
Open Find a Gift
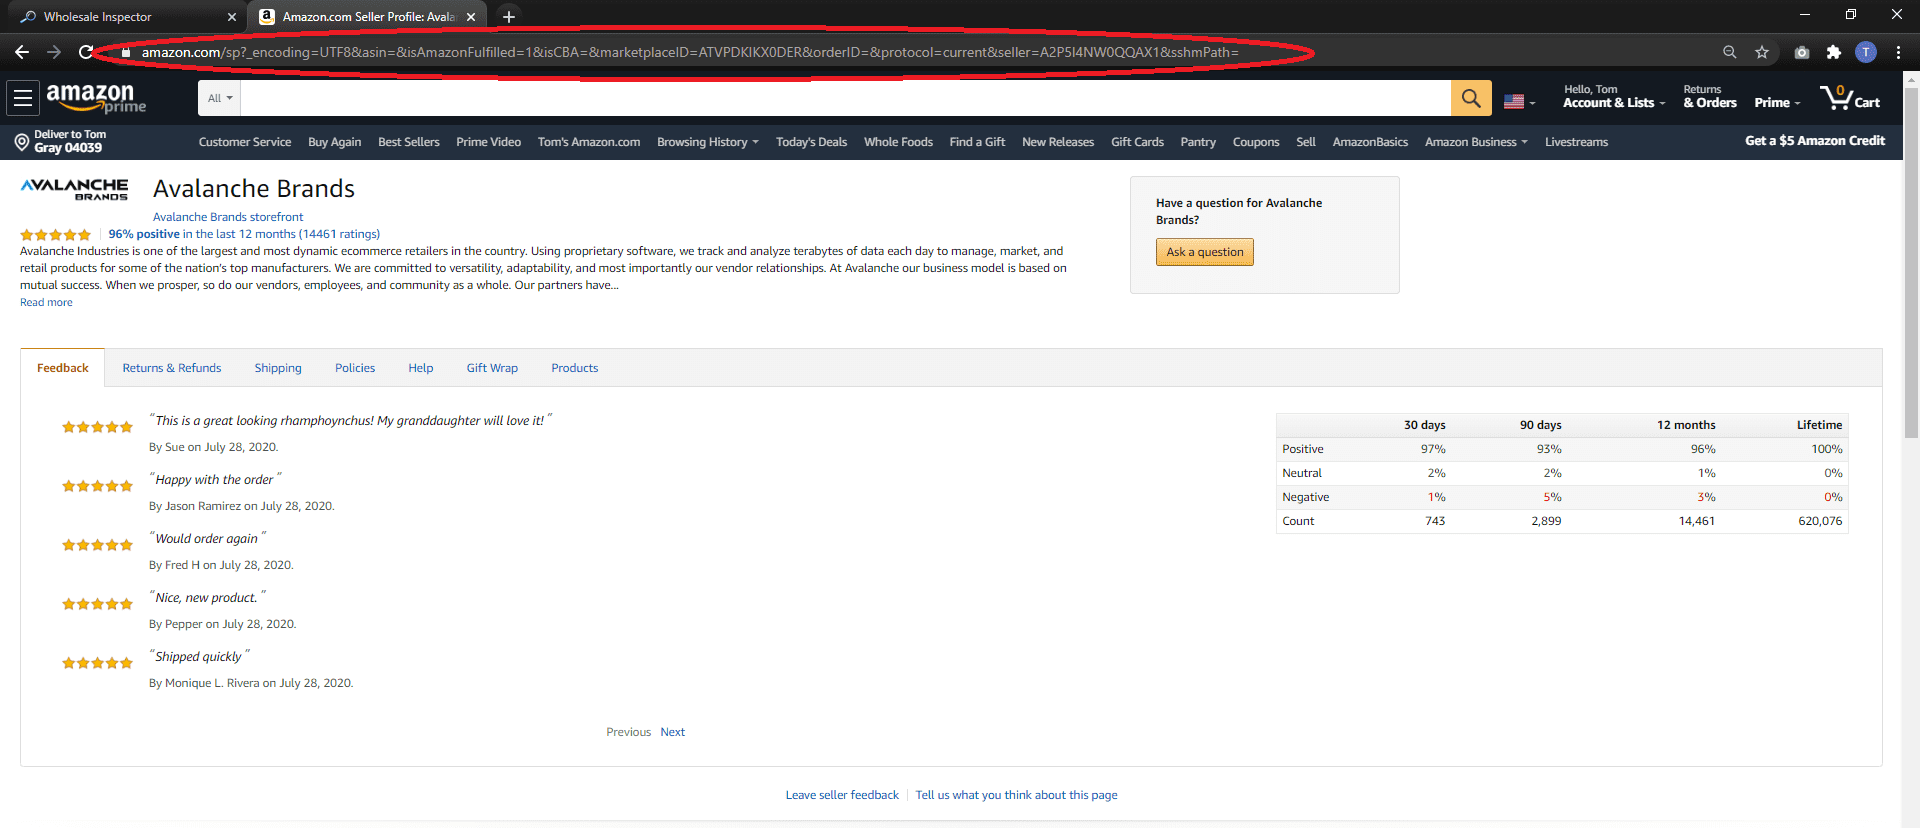pyautogui.click(x=978, y=142)
